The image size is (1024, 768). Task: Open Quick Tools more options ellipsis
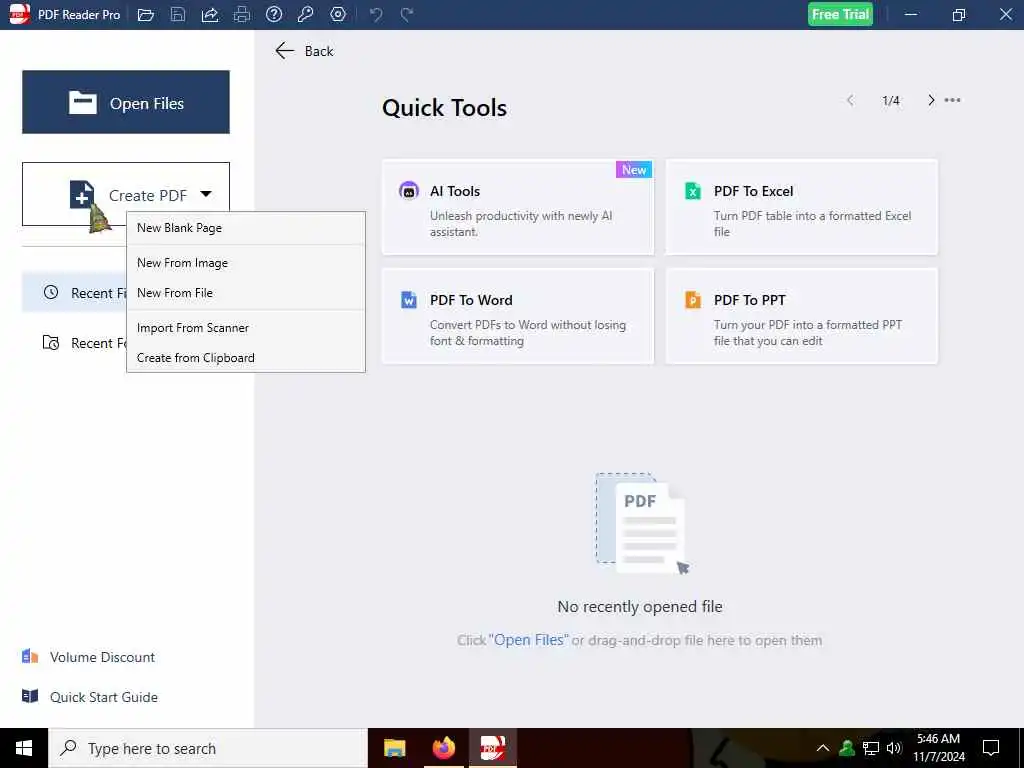click(953, 100)
